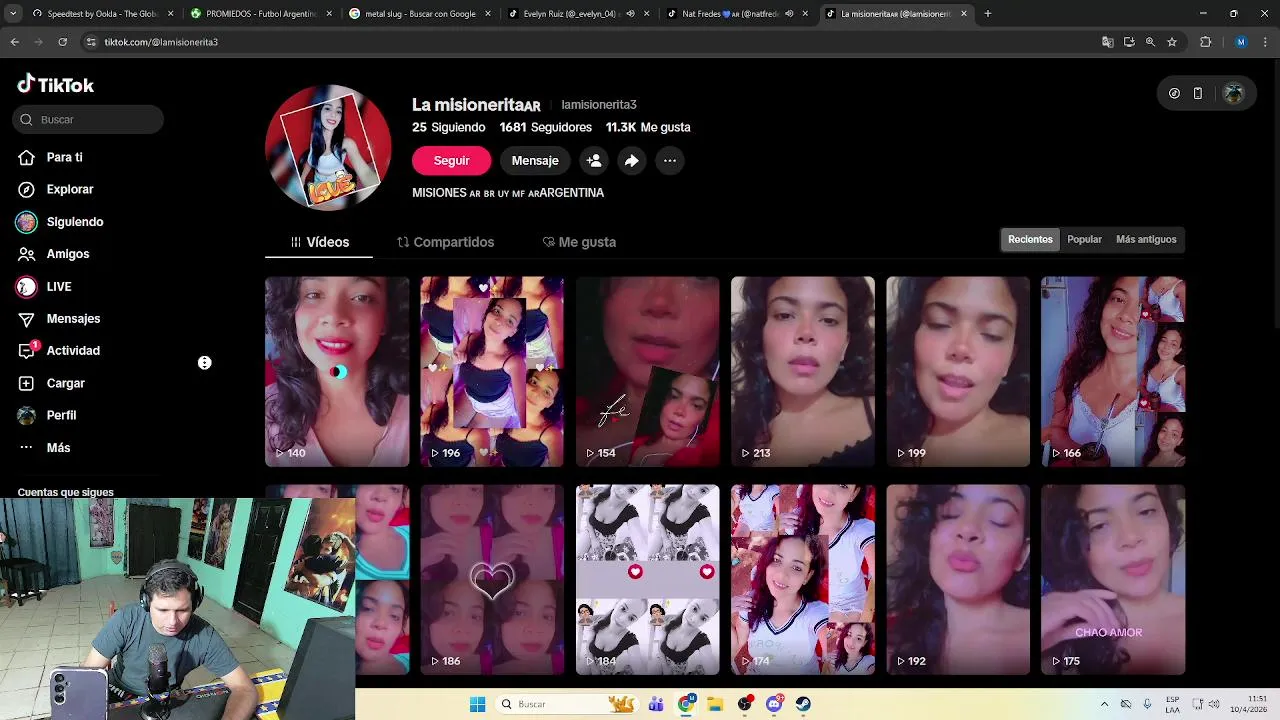Click the install-app icon in address bar
Viewport: 1280px width, 720px height.
pos(1129,42)
